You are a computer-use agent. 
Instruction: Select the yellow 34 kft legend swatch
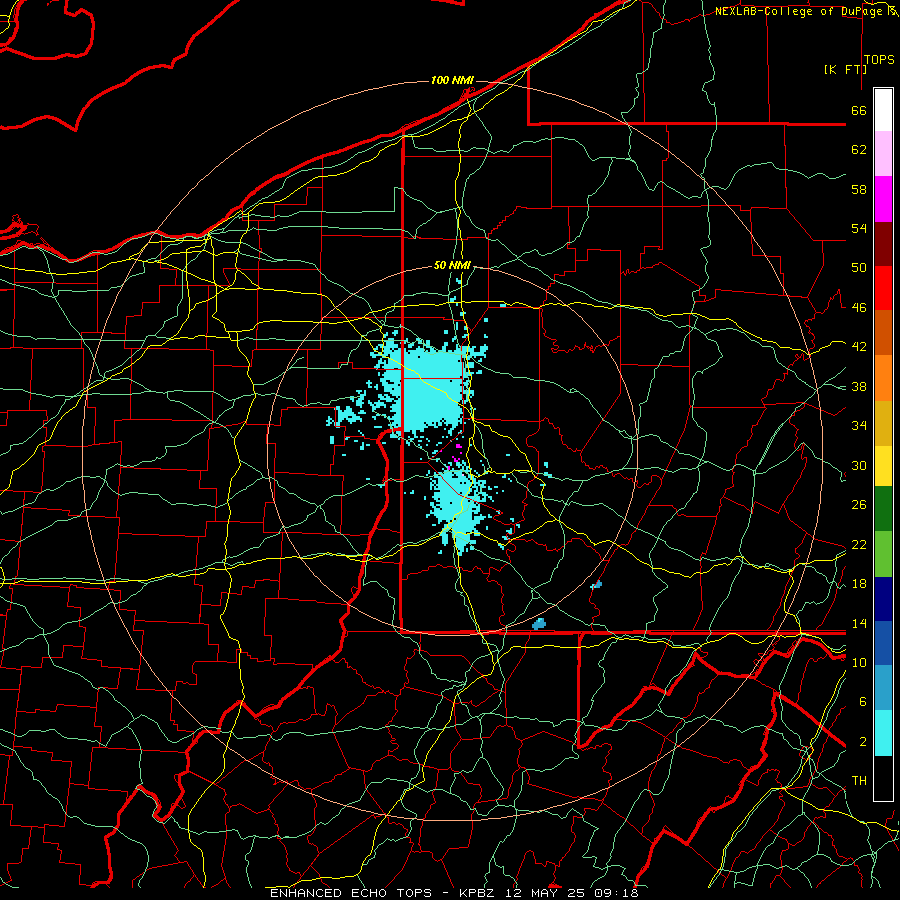tap(883, 466)
